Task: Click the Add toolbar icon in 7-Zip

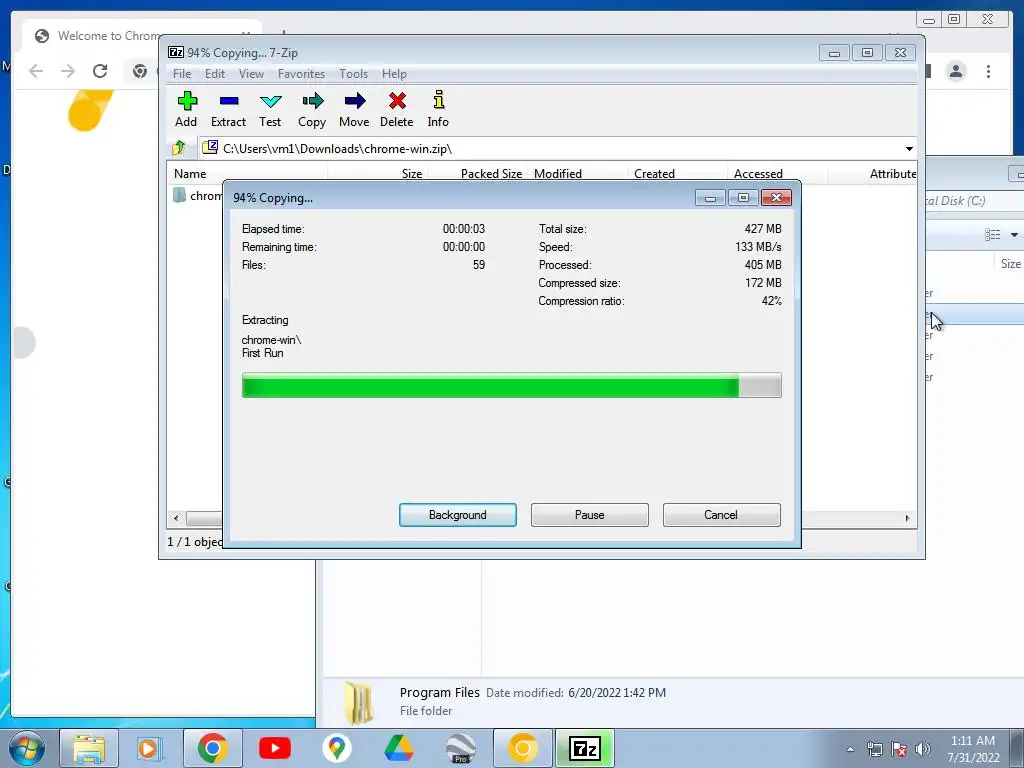Action: coord(186,109)
